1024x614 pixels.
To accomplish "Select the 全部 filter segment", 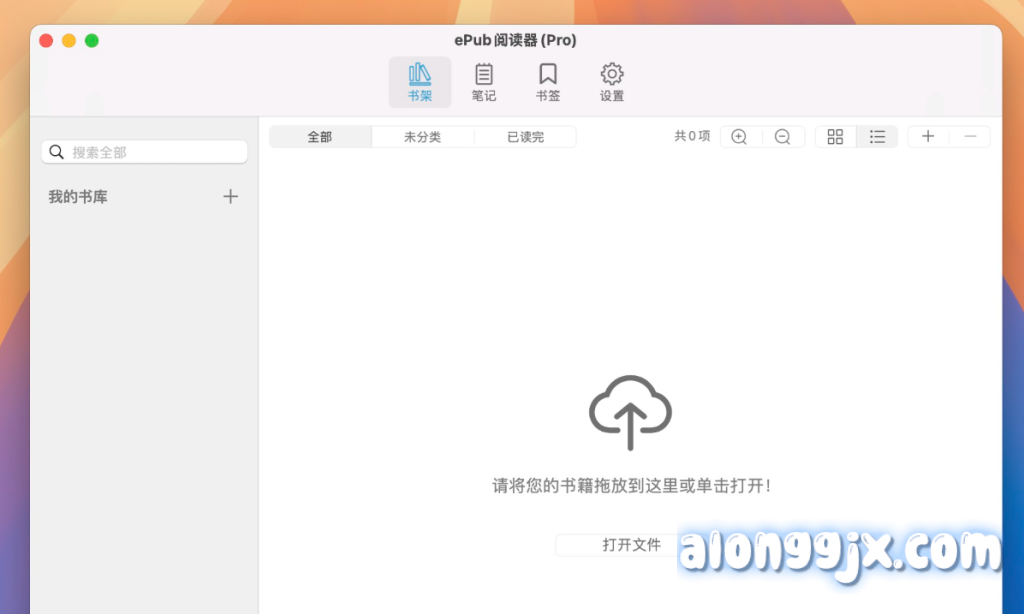I will click(x=320, y=137).
